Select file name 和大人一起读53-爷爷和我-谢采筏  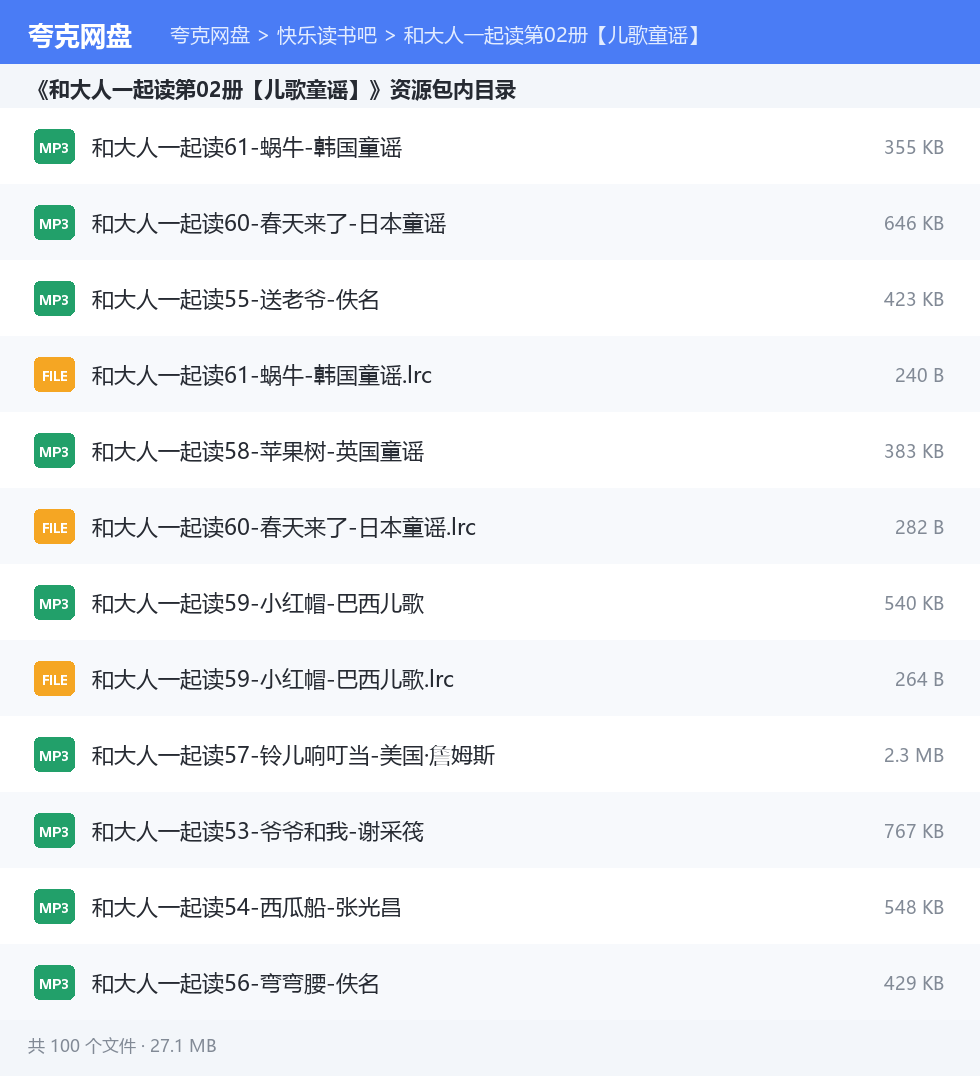click(258, 832)
